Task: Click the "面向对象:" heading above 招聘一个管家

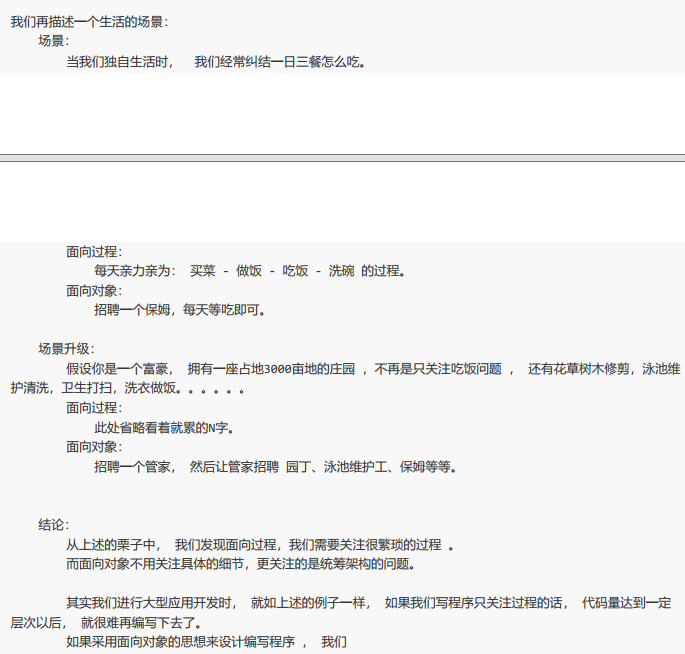Action: pos(94,446)
